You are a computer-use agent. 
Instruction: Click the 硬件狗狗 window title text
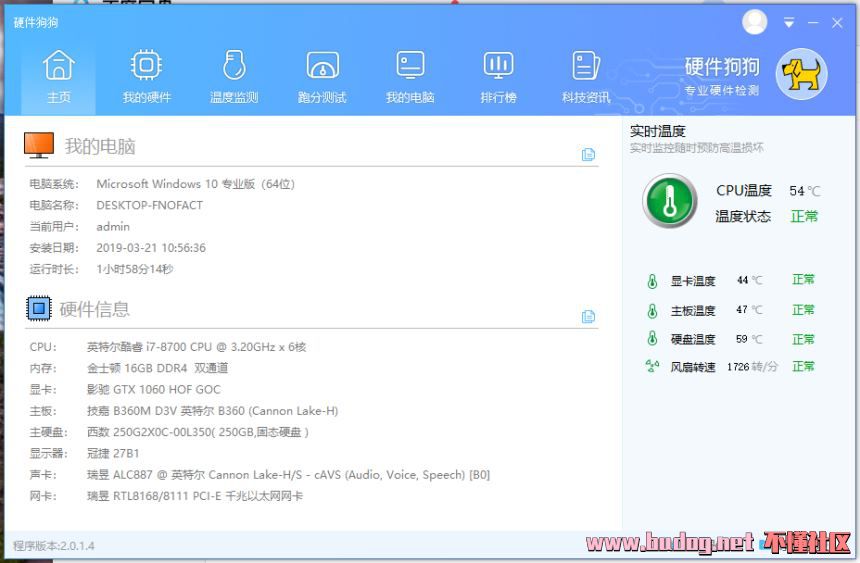36,22
